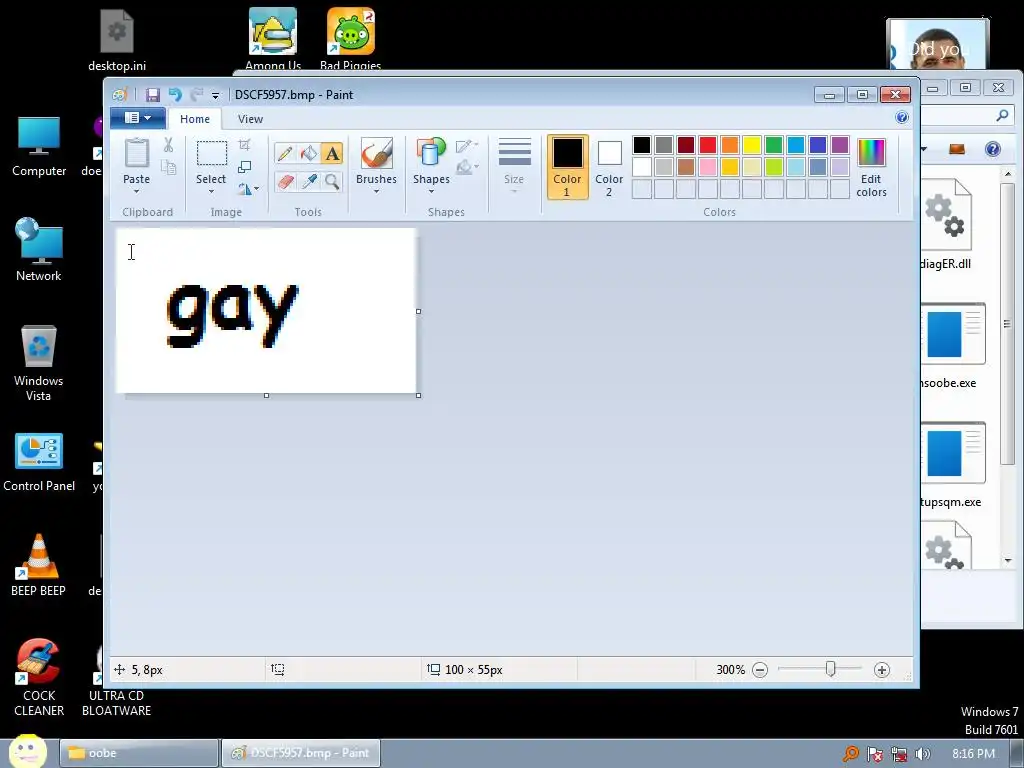This screenshot has height=768, width=1024.
Task: Open the shape Fill dropdown
Action: tap(468, 168)
